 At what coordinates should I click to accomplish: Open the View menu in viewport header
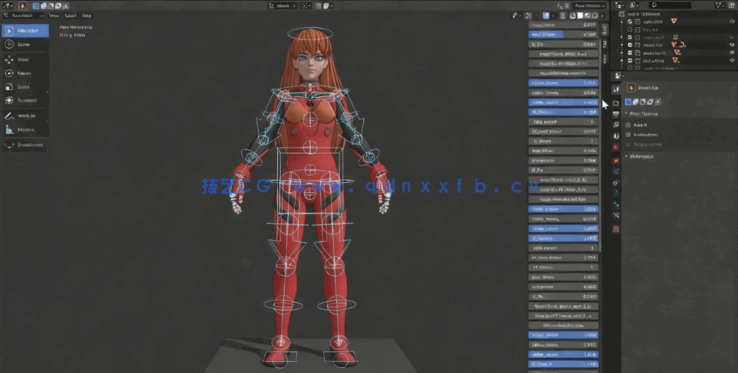(54, 16)
